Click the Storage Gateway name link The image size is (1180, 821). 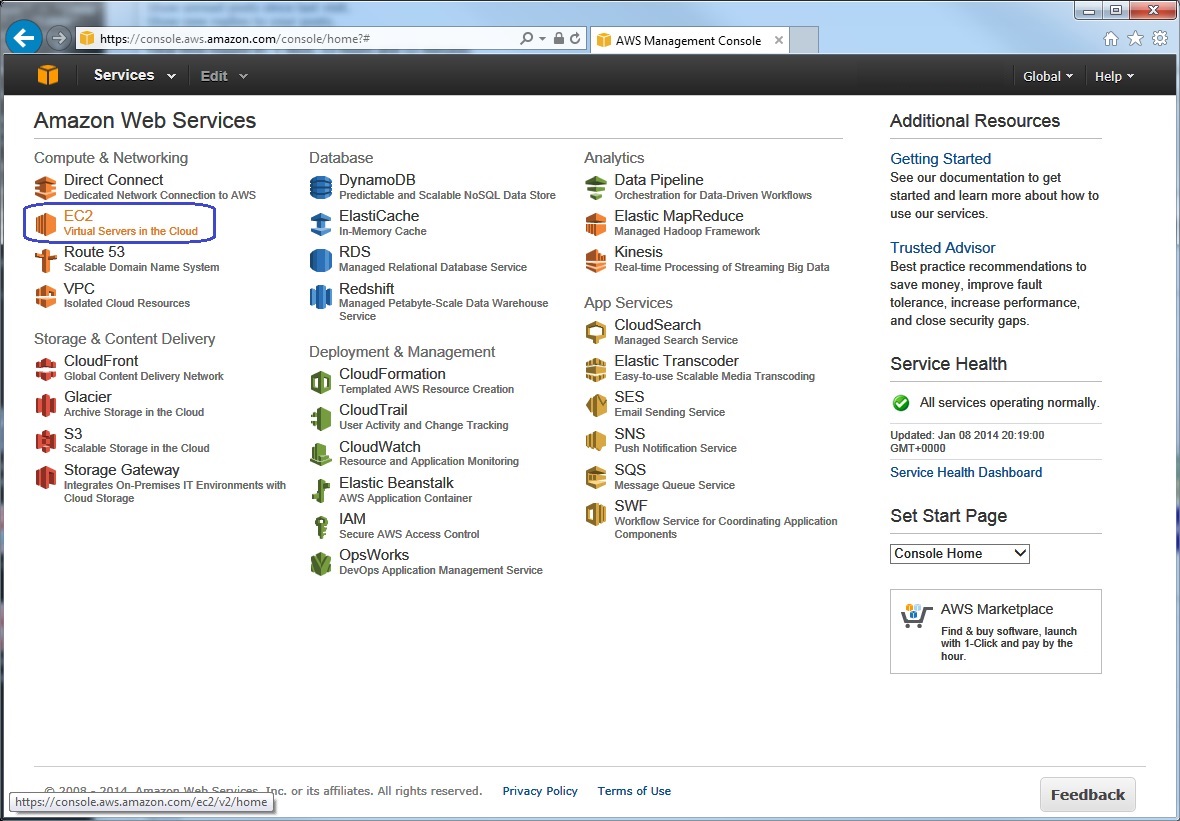pos(121,470)
